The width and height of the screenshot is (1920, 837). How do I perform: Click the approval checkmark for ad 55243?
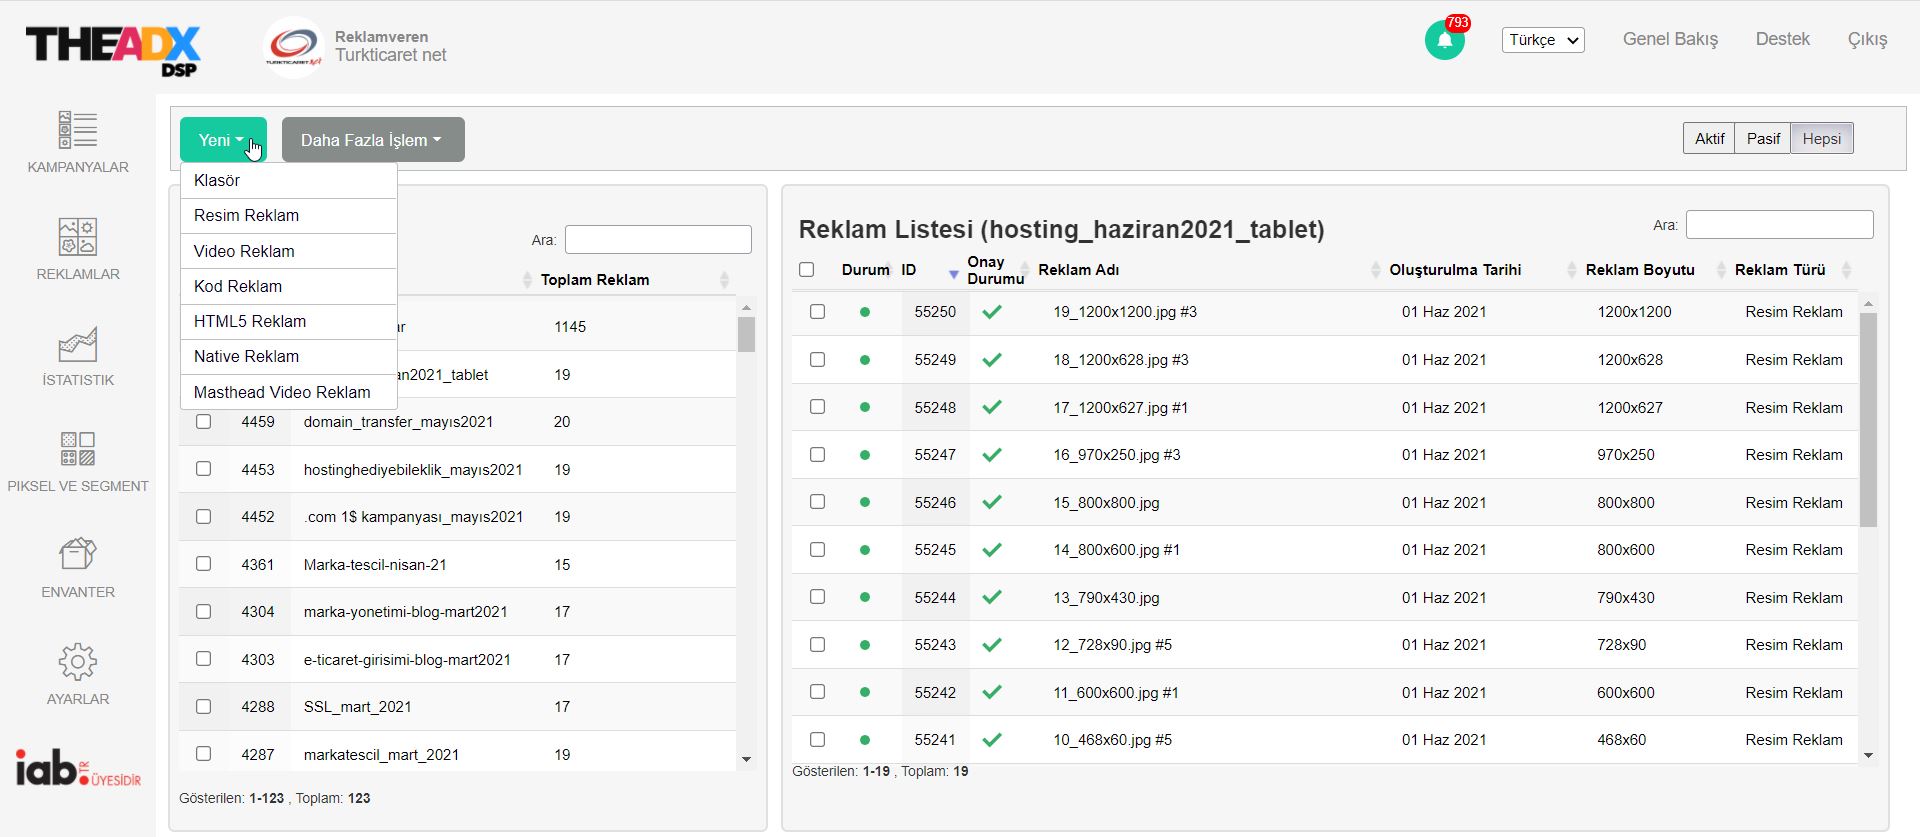(x=992, y=645)
